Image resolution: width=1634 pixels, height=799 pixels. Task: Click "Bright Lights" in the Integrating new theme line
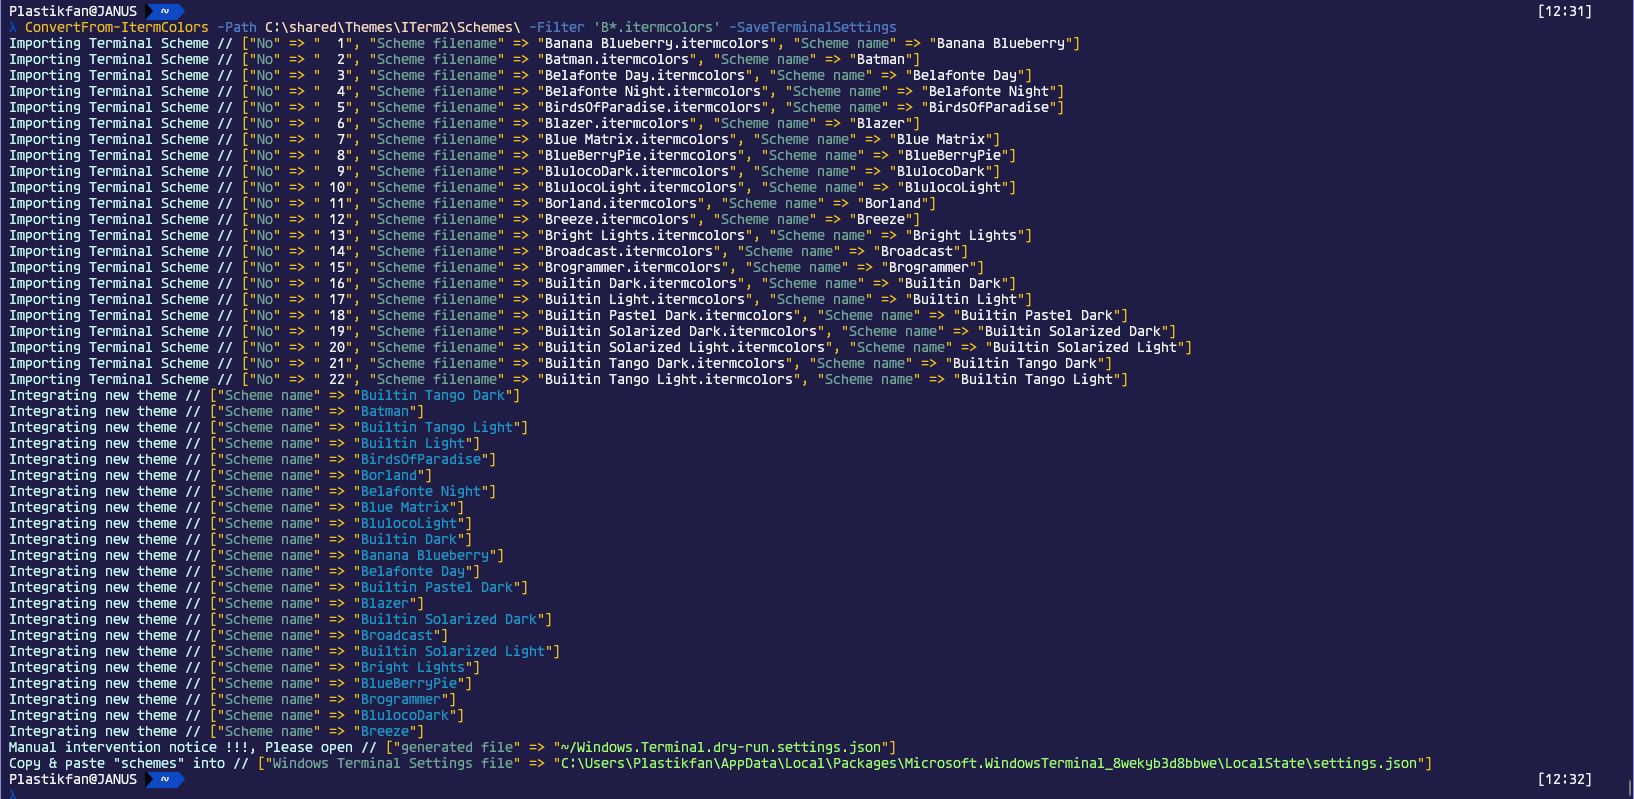[x=413, y=667]
